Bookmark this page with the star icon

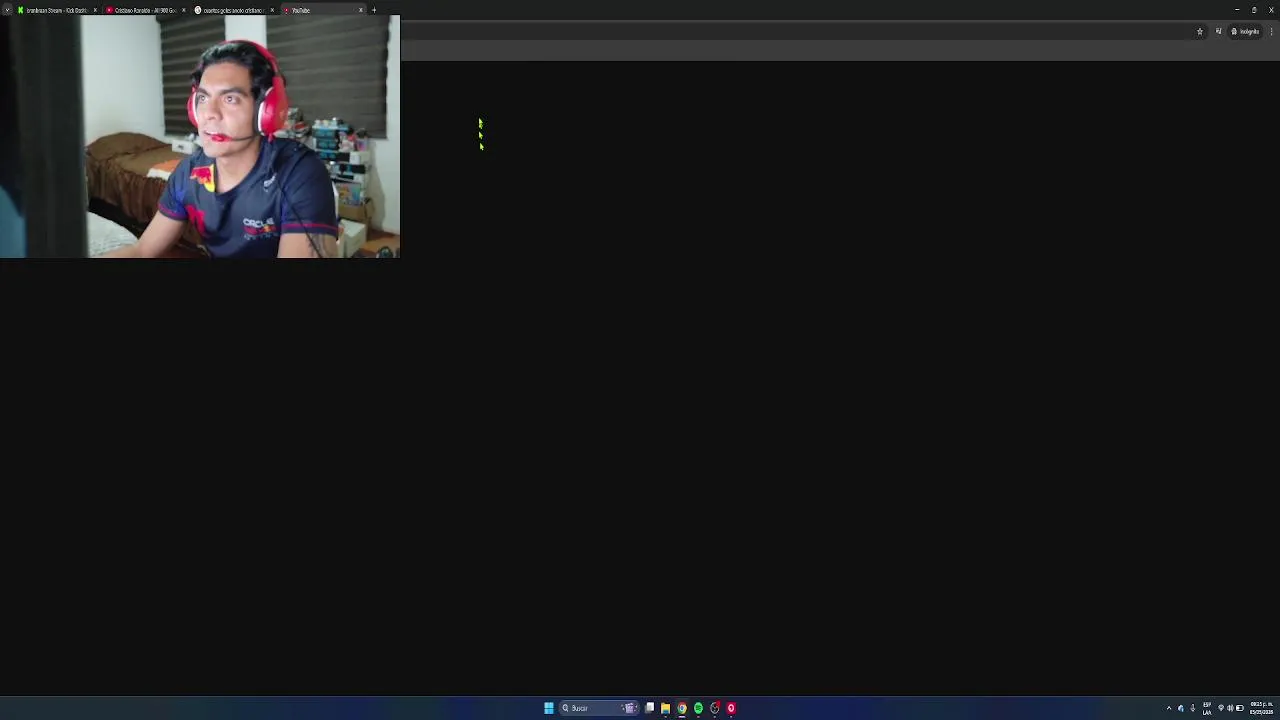pos(1200,31)
